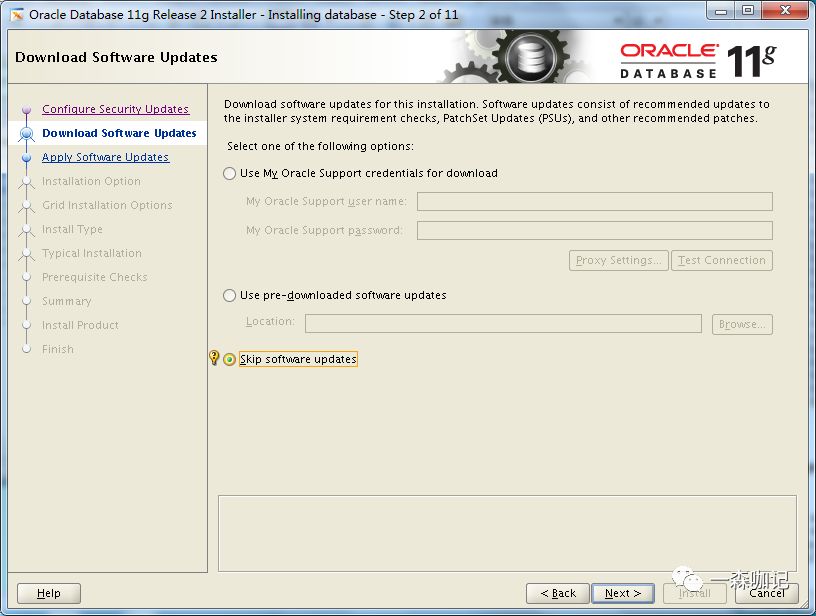
Task: Click the Oracle installer title bar icon
Action: click(x=17, y=15)
